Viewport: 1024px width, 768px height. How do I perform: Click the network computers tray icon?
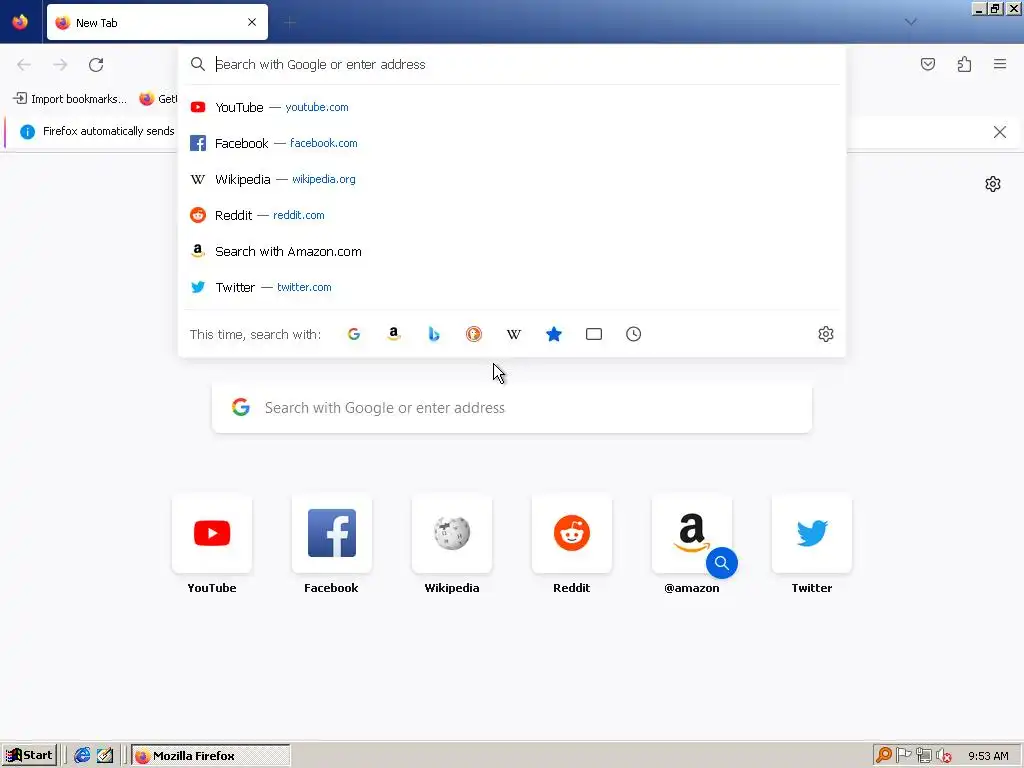point(923,756)
